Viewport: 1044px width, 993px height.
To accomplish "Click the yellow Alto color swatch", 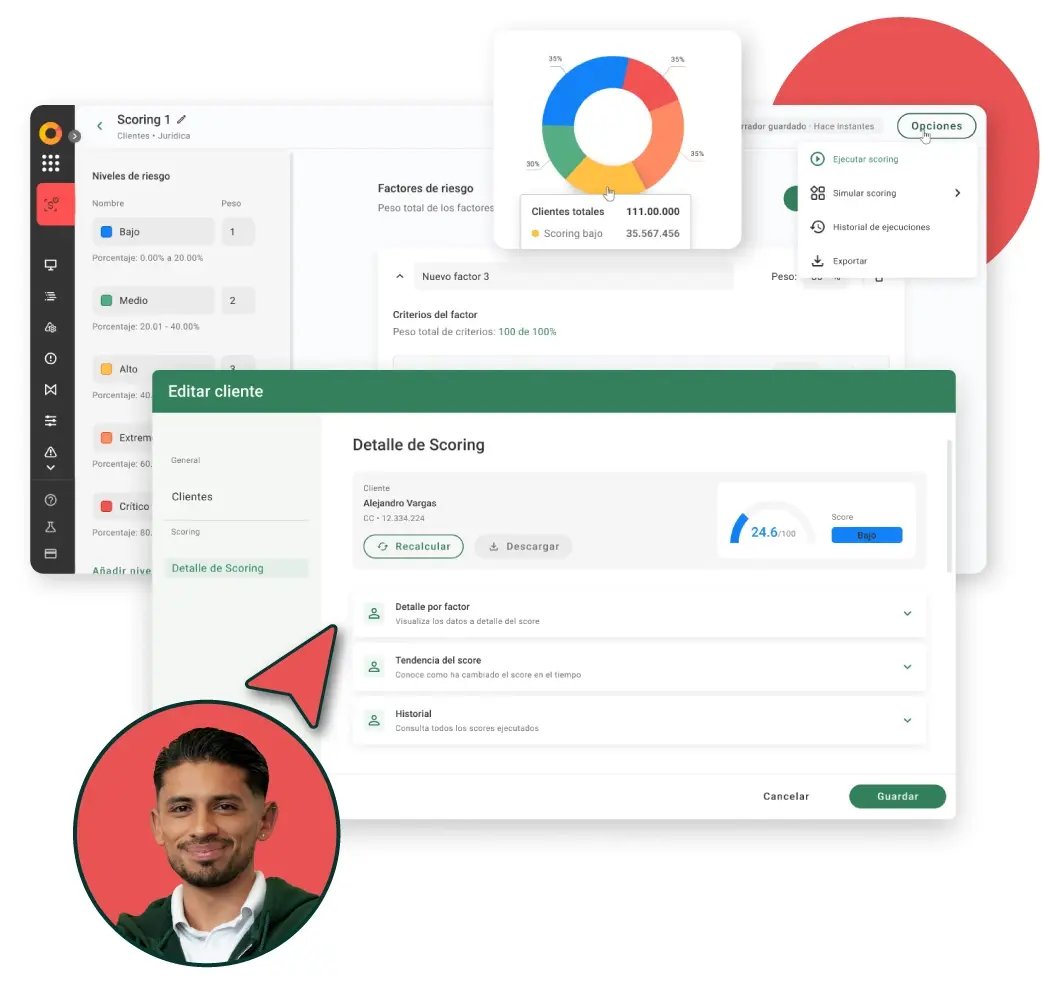I will pos(106,369).
